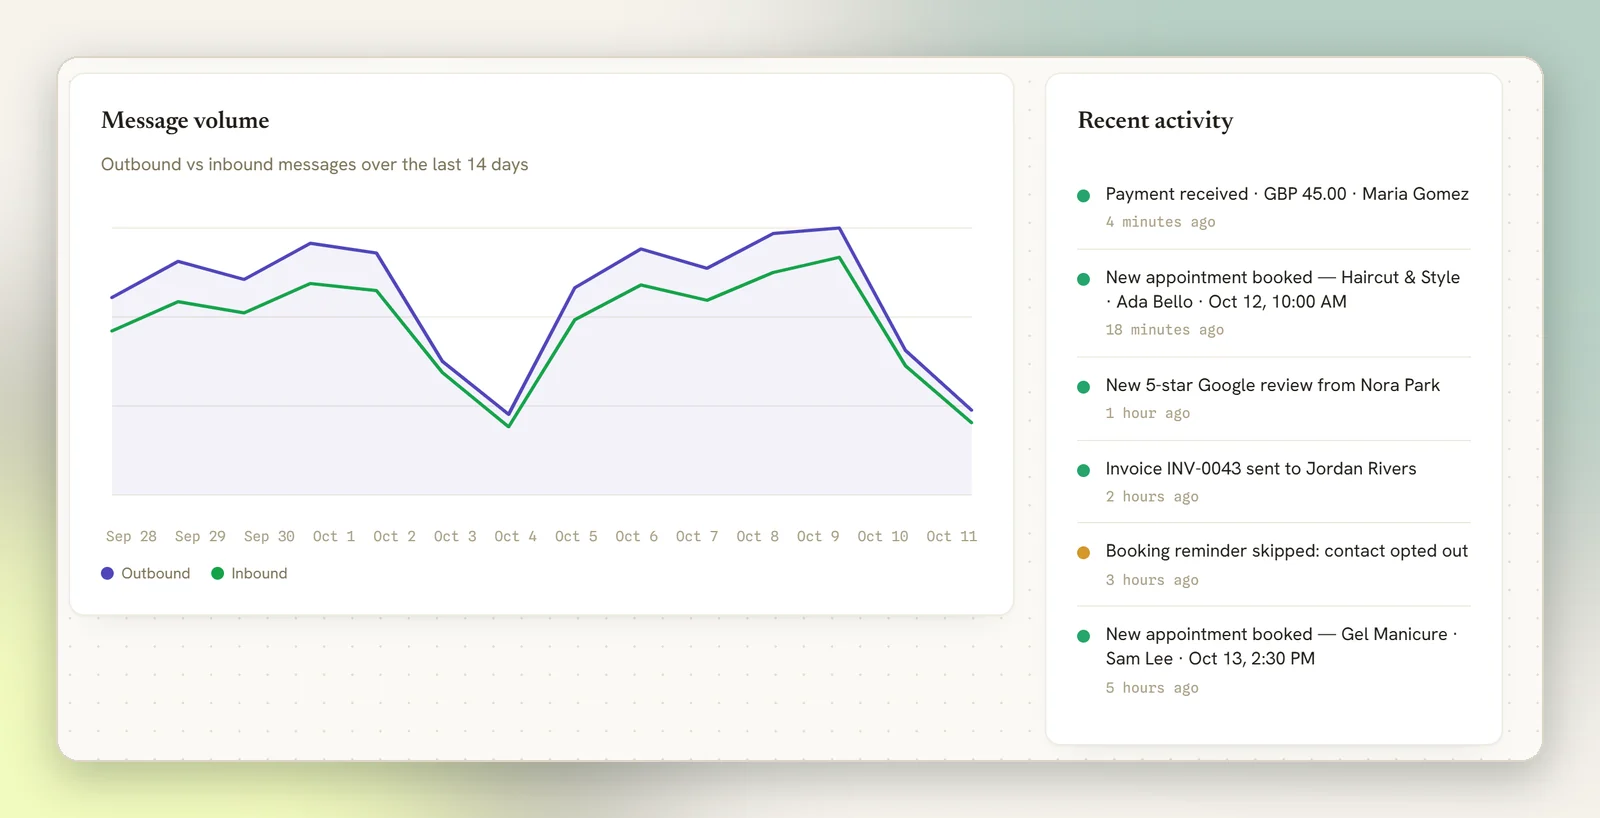
Task: Click the Oct 9 axis label
Action: click(x=818, y=536)
